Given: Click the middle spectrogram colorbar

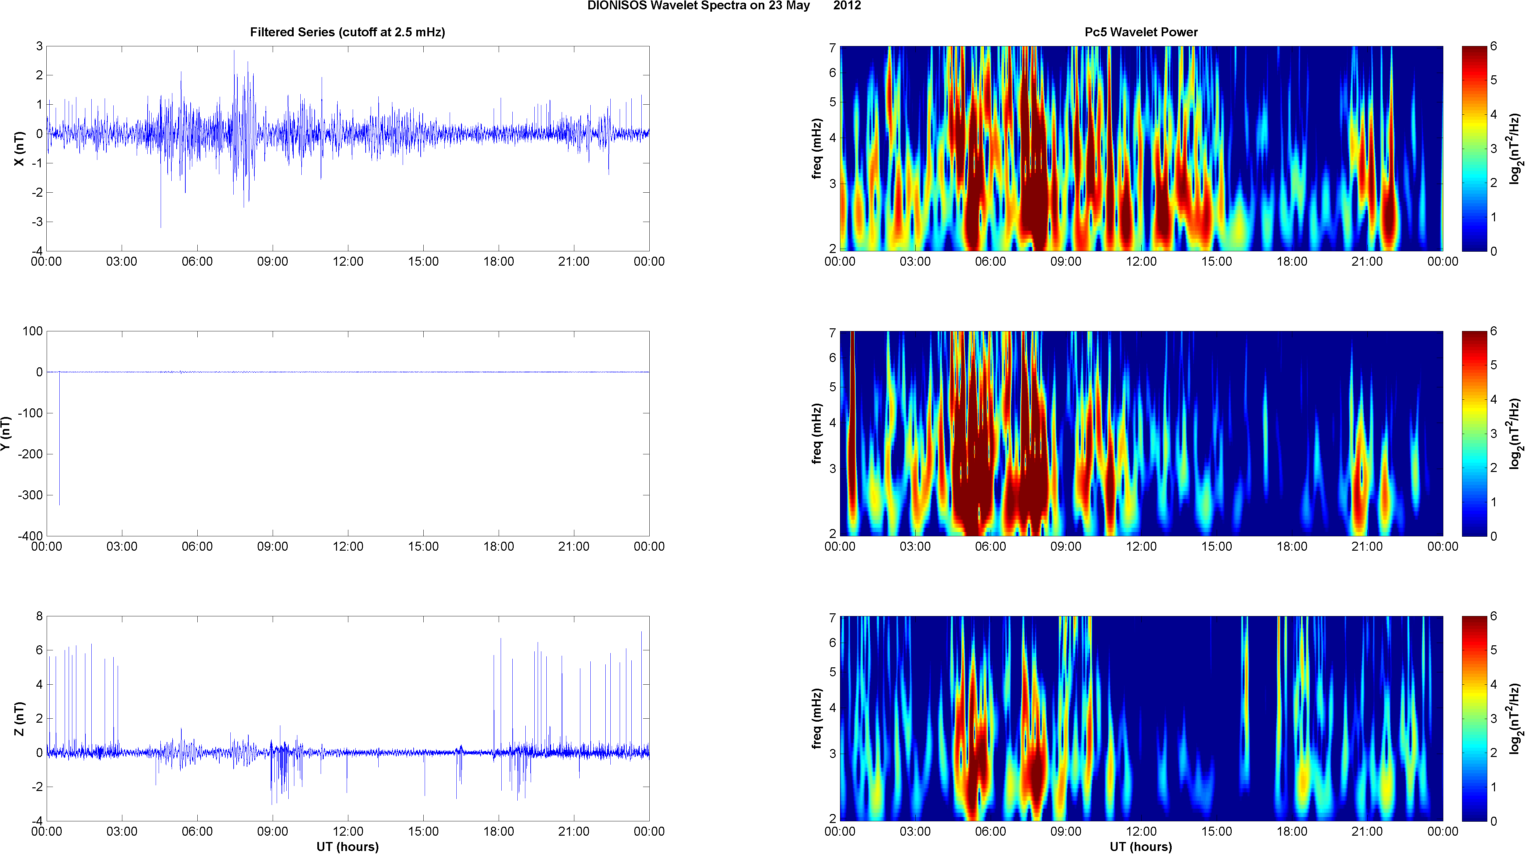Looking at the screenshot, I should [1473, 433].
